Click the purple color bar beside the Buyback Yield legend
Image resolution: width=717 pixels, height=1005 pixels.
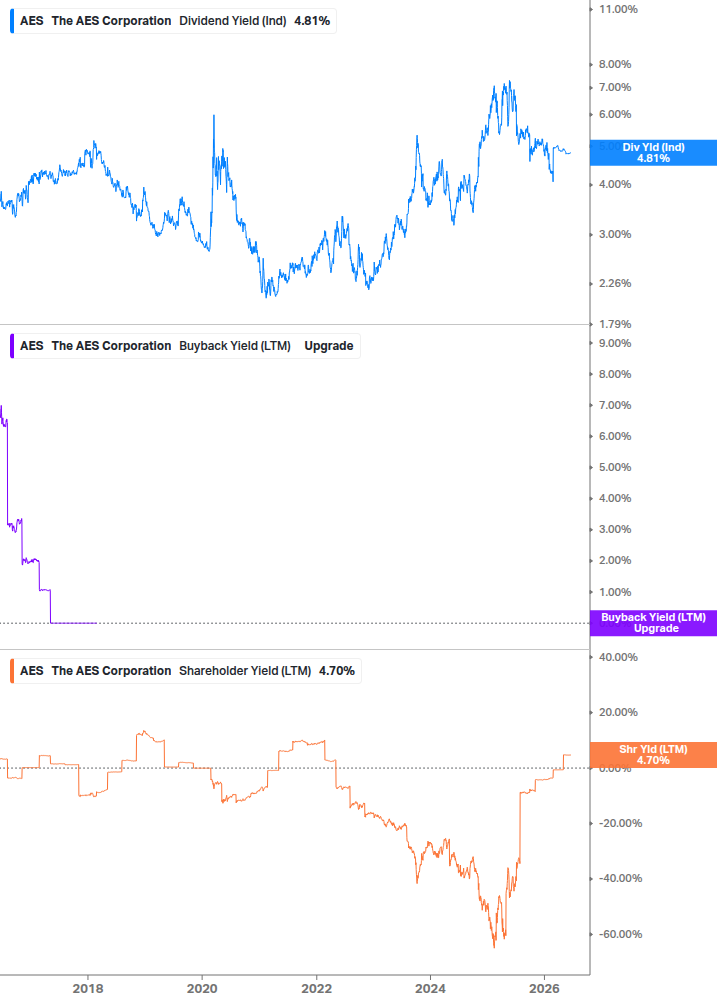12,346
